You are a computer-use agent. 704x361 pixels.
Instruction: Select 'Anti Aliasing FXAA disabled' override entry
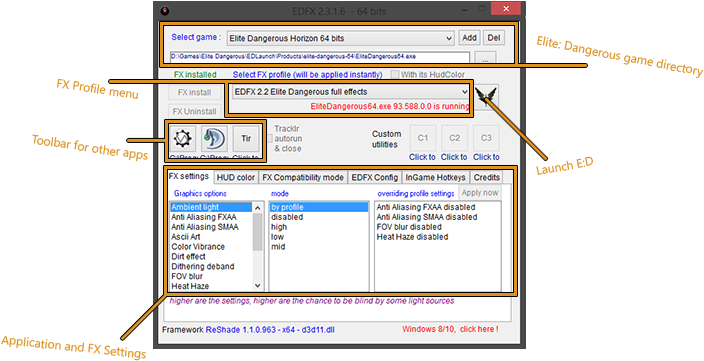(x=438, y=207)
